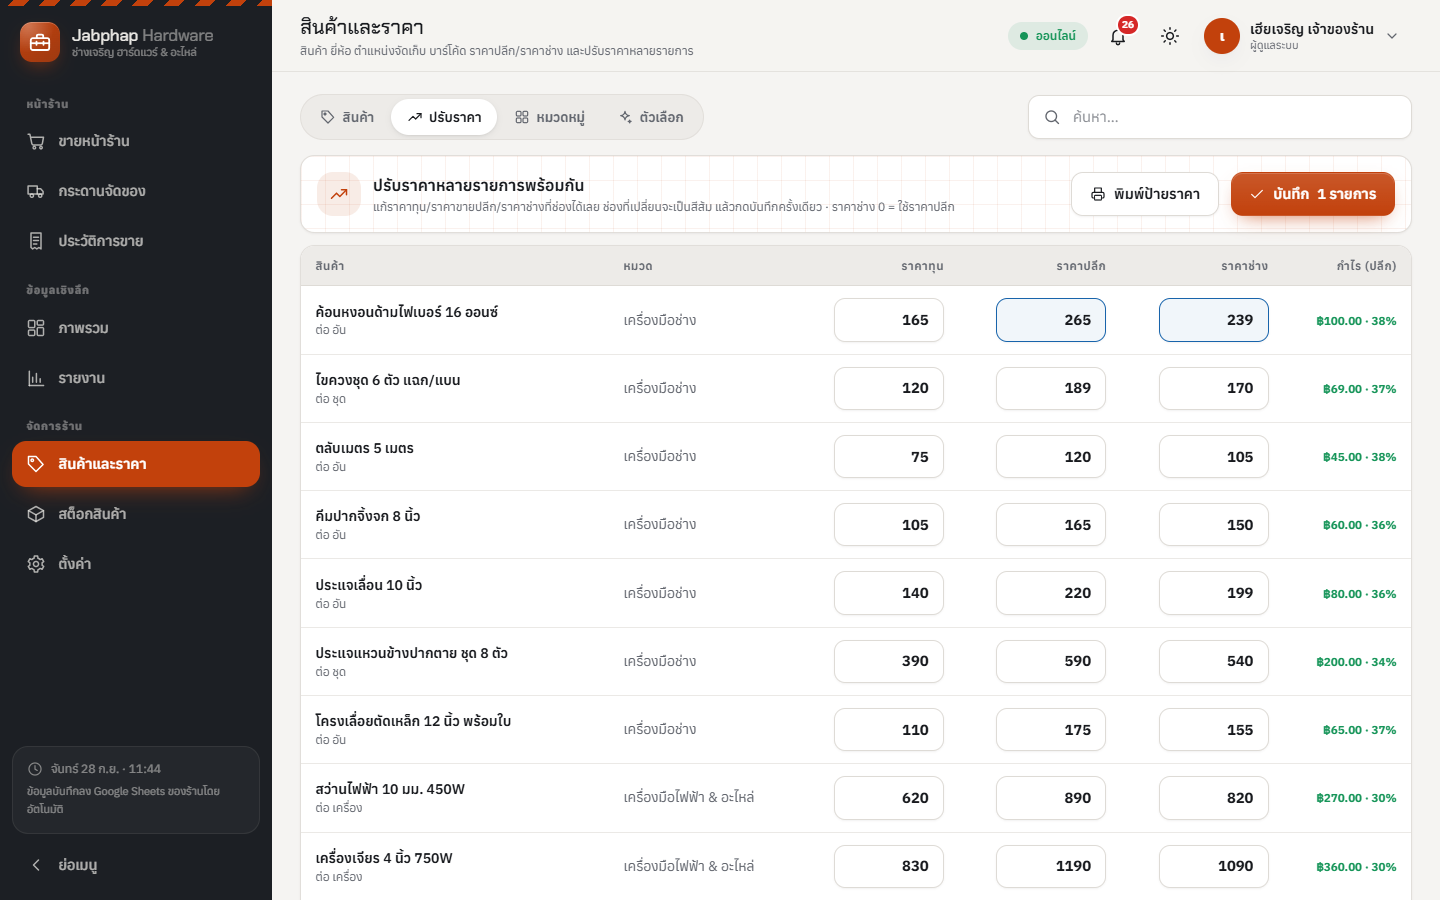Switch to the สินค้า tab
The height and width of the screenshot is (900, 1440).
347,117
